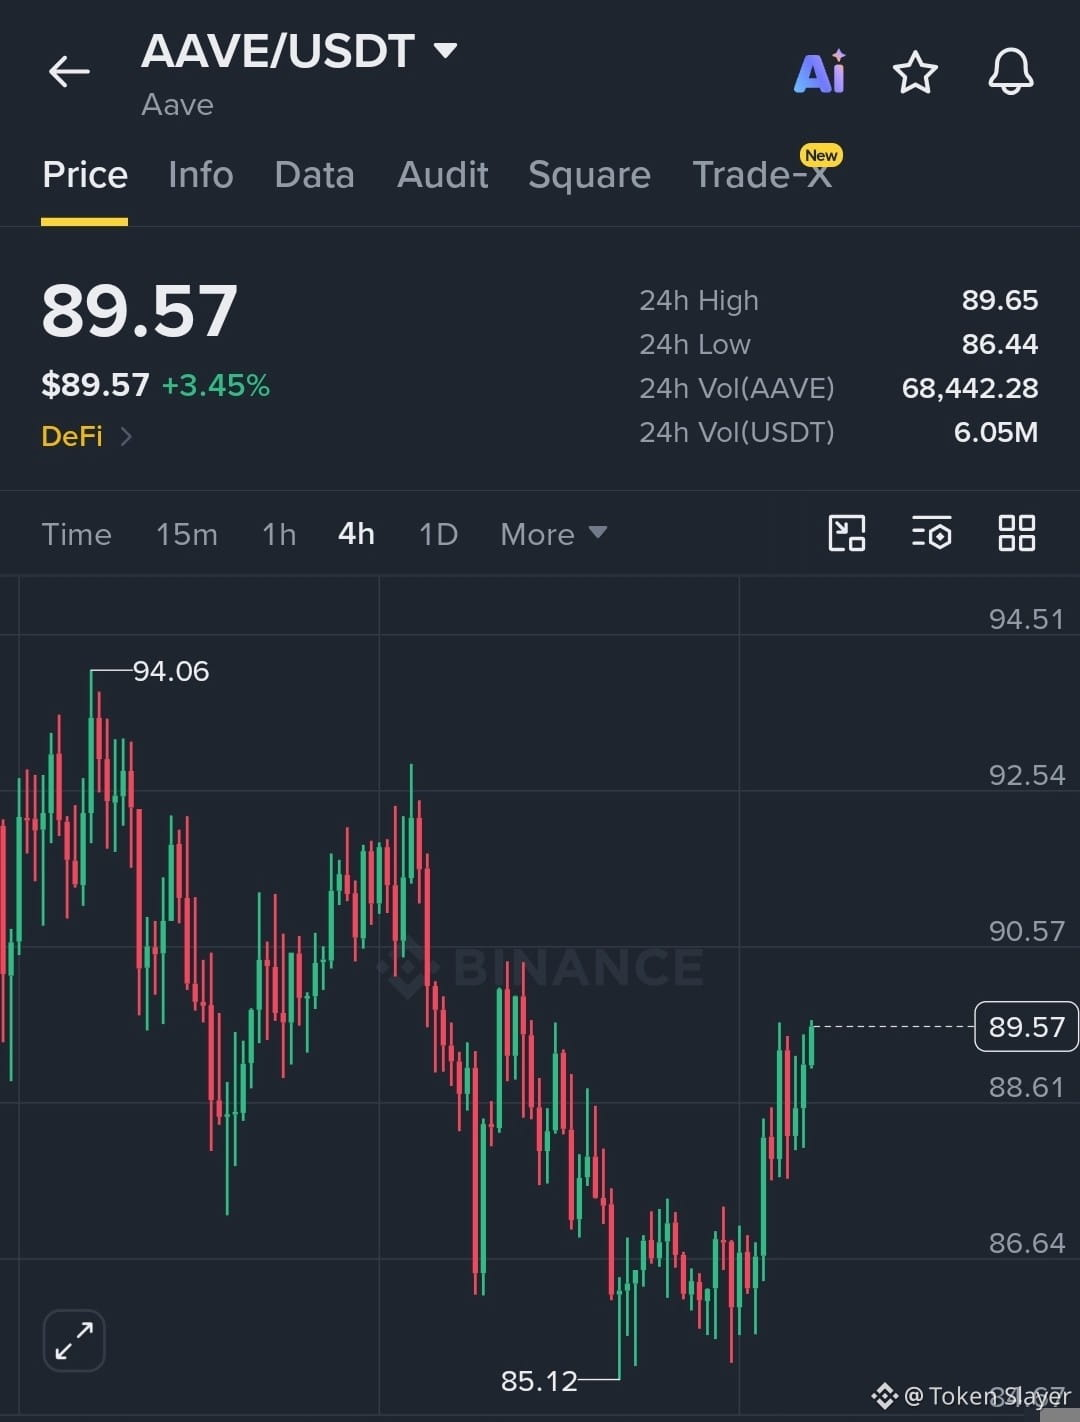1080x1422 pixels.
Task: Tap the 92.54 axis price label
Action: point(1027,775)
